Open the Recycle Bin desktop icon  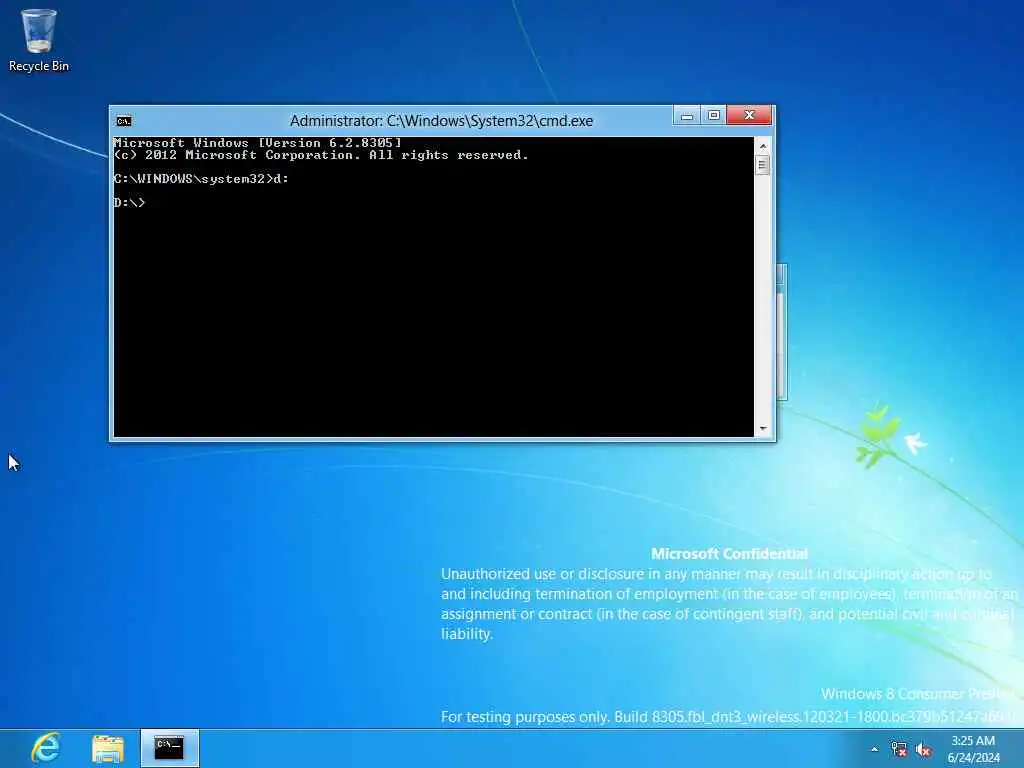(39, 39)
